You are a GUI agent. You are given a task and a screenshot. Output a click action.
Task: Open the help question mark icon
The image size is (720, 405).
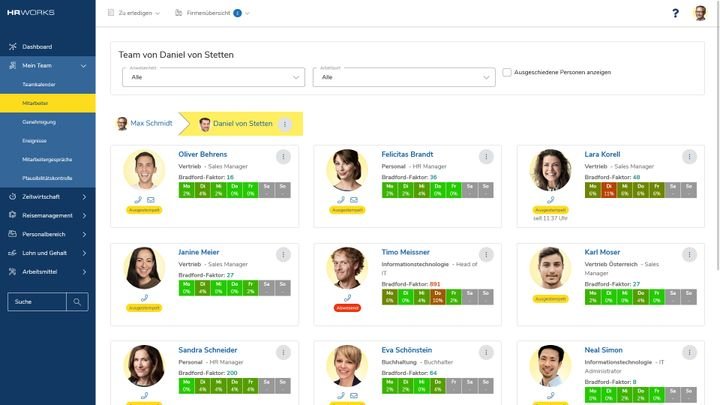tap(675, 13)
